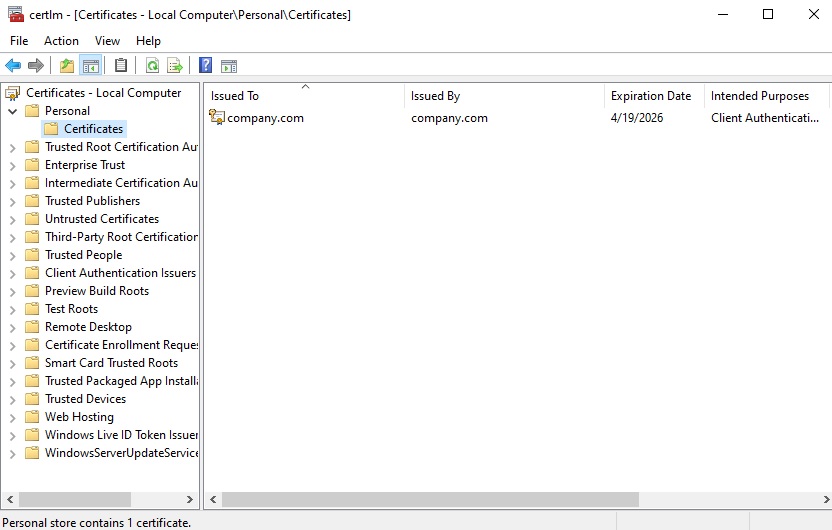Select the Web Hosting folder
This screenshot has height=530, width=832.
point(79,417)
